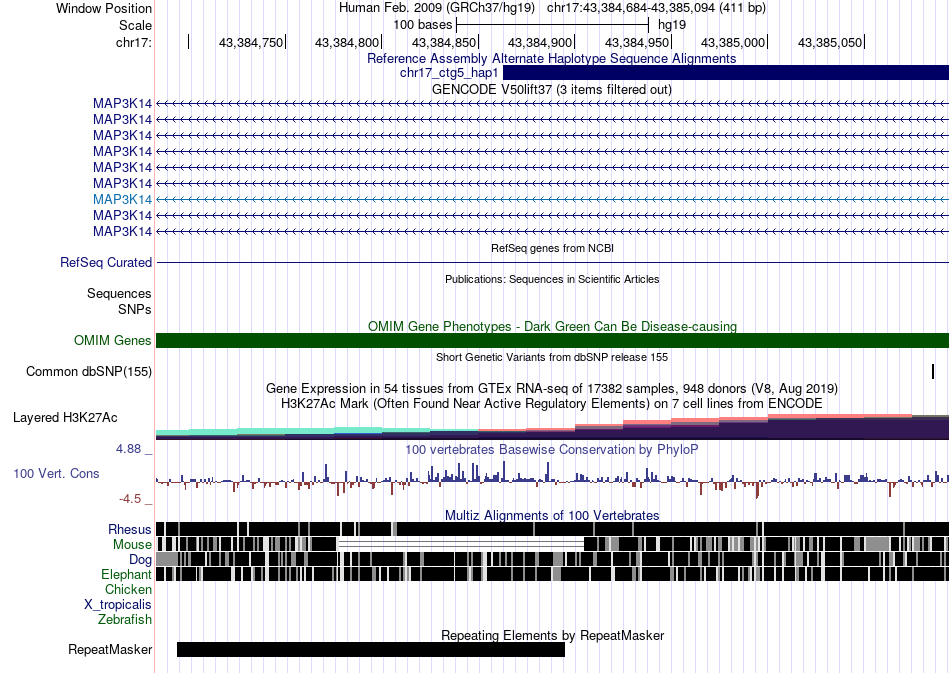Click the Elephant species label
The image size is (950, 673).
pyautogui.click(x=126, y=574)
